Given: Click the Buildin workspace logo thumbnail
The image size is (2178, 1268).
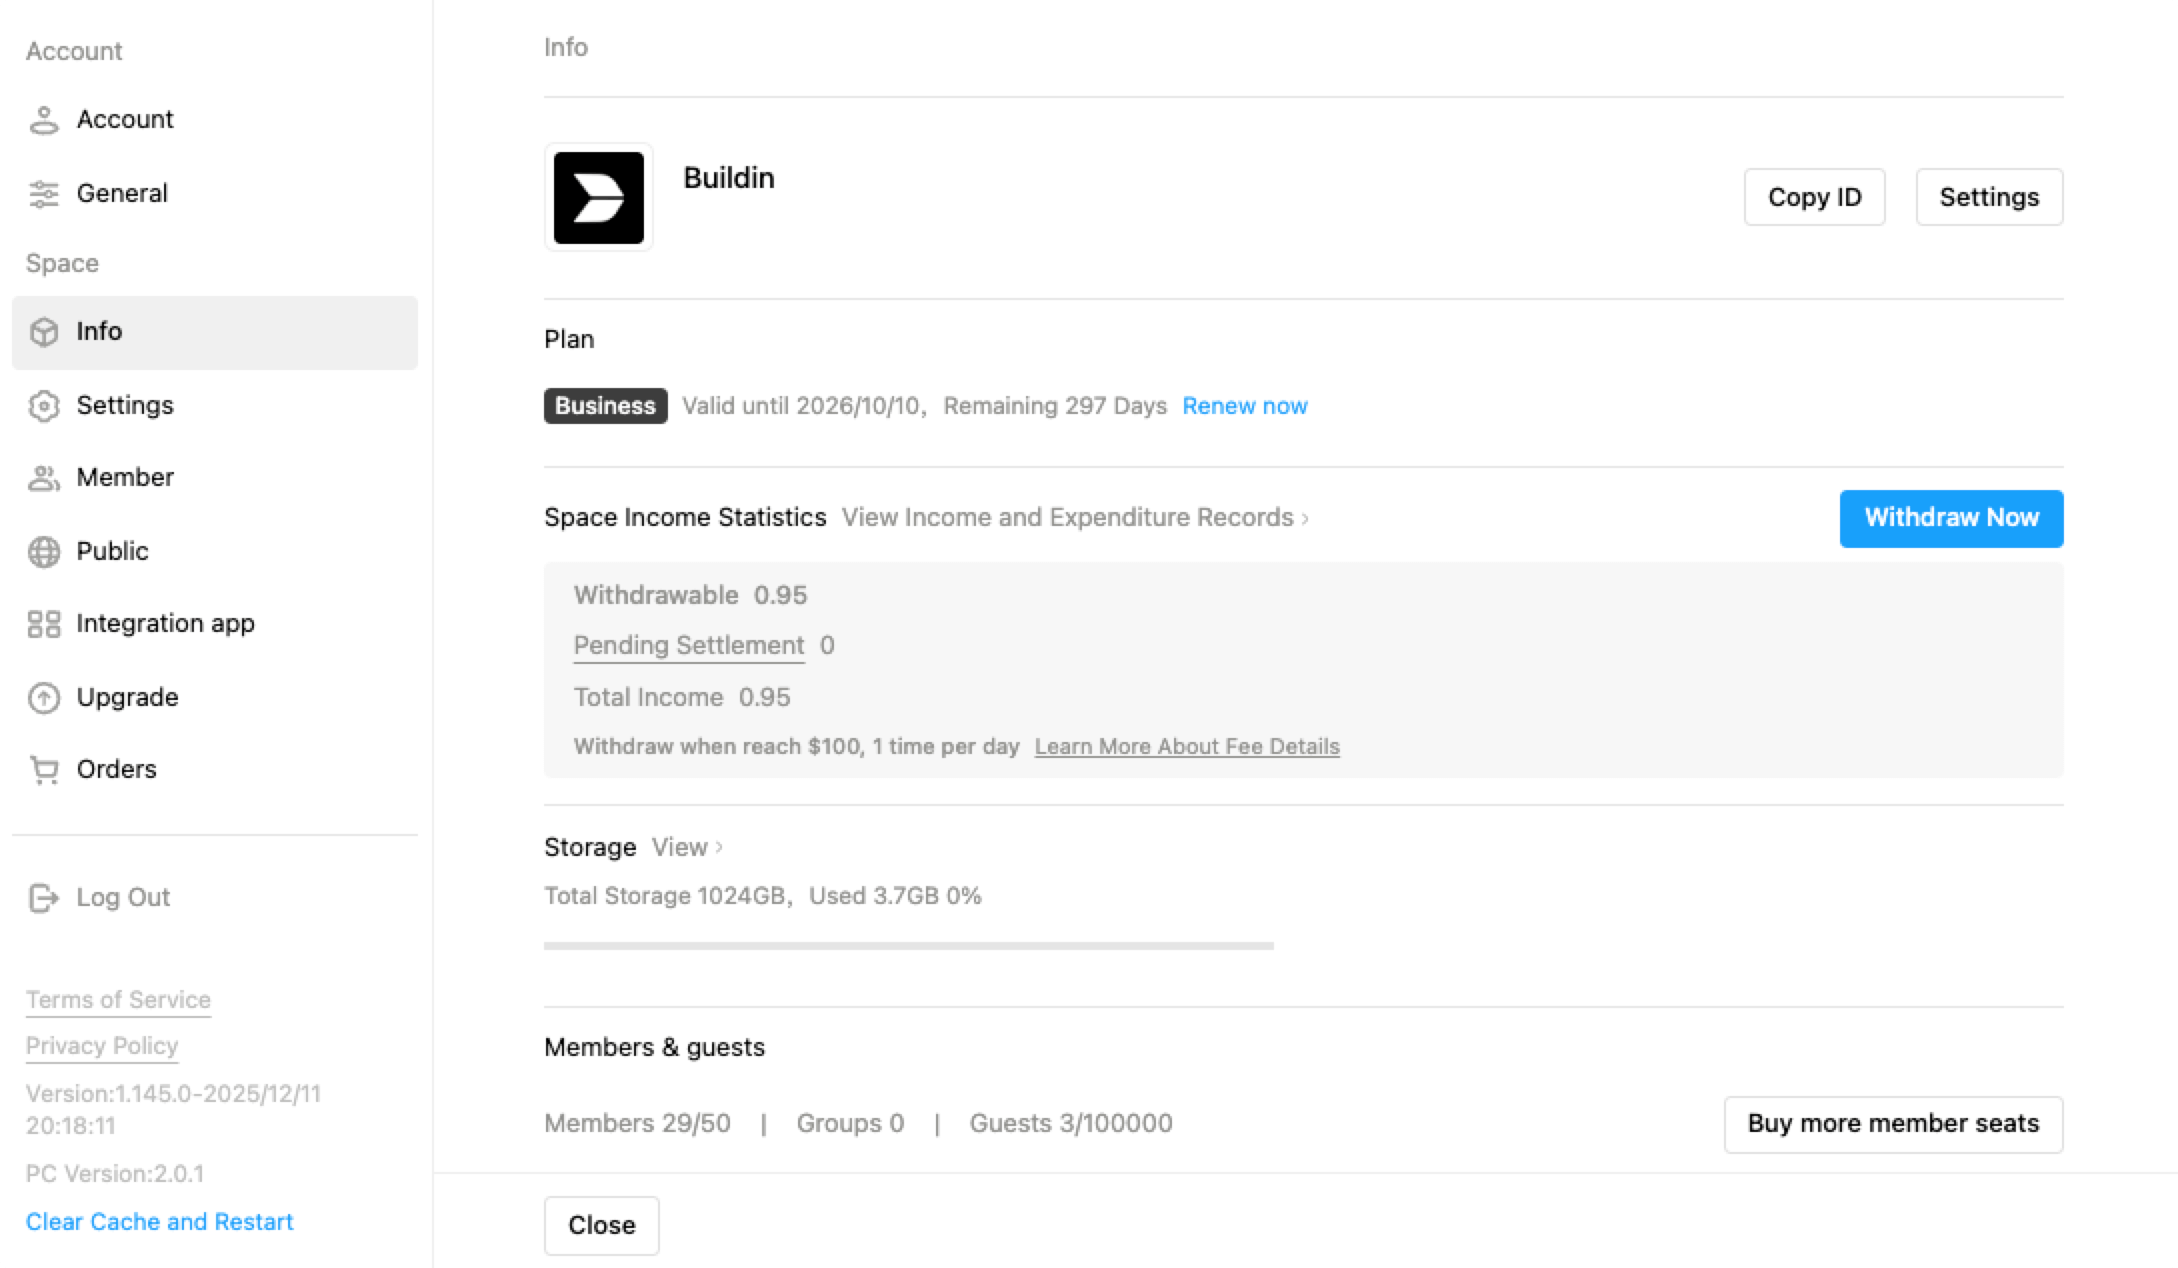Looking at the screenshot, I should pos(598,197).
